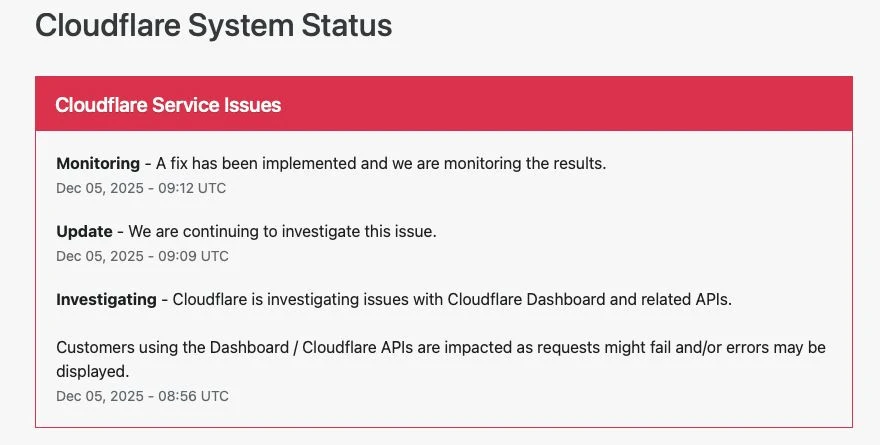Select the bold Monitoring status label
The image size is (880, 445).
98,163
